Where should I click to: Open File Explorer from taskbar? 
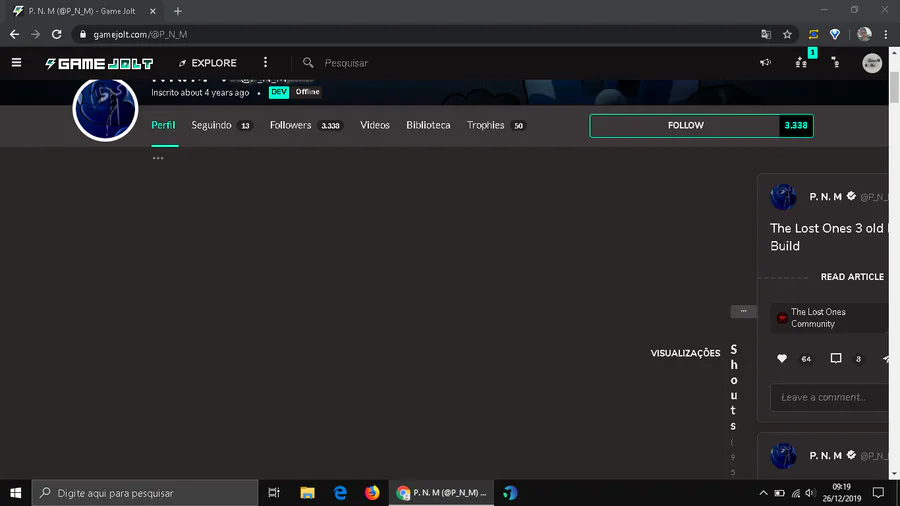pyautogui.click(x=308, y=493)
